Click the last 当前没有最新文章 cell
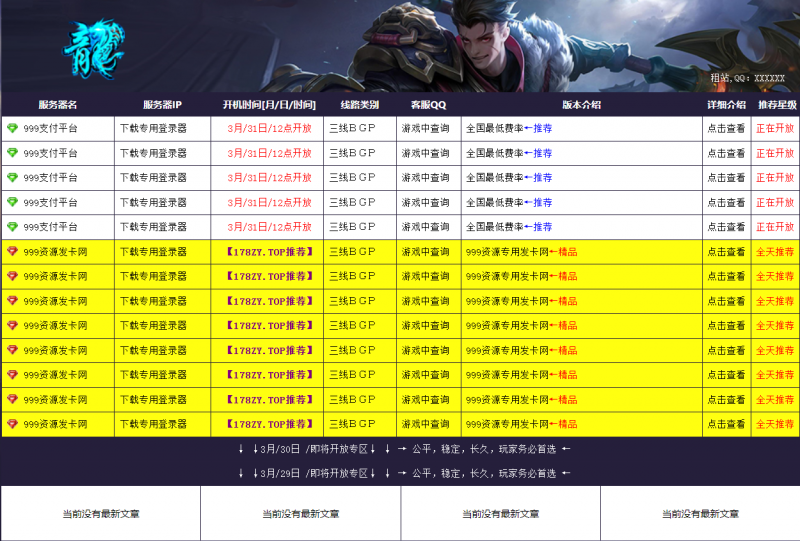The height and width of the screenshot is (541, 800). point(700,513)
